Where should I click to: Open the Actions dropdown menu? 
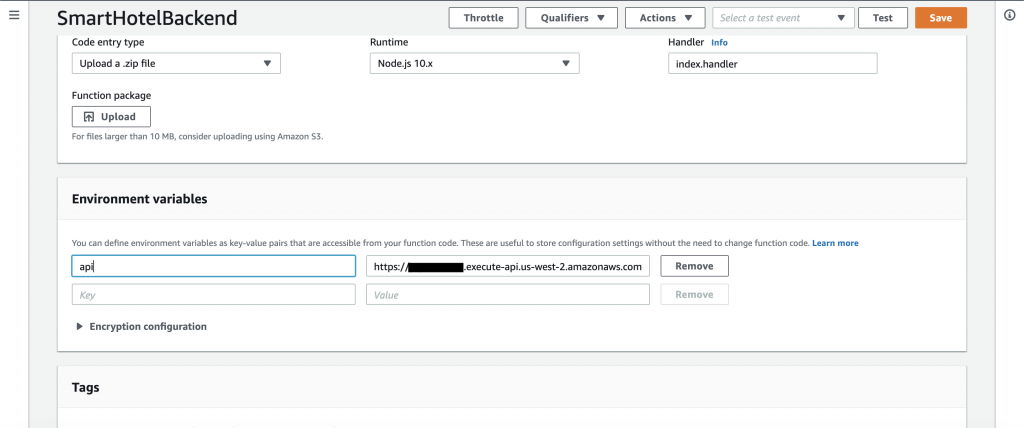coord(665,18)
